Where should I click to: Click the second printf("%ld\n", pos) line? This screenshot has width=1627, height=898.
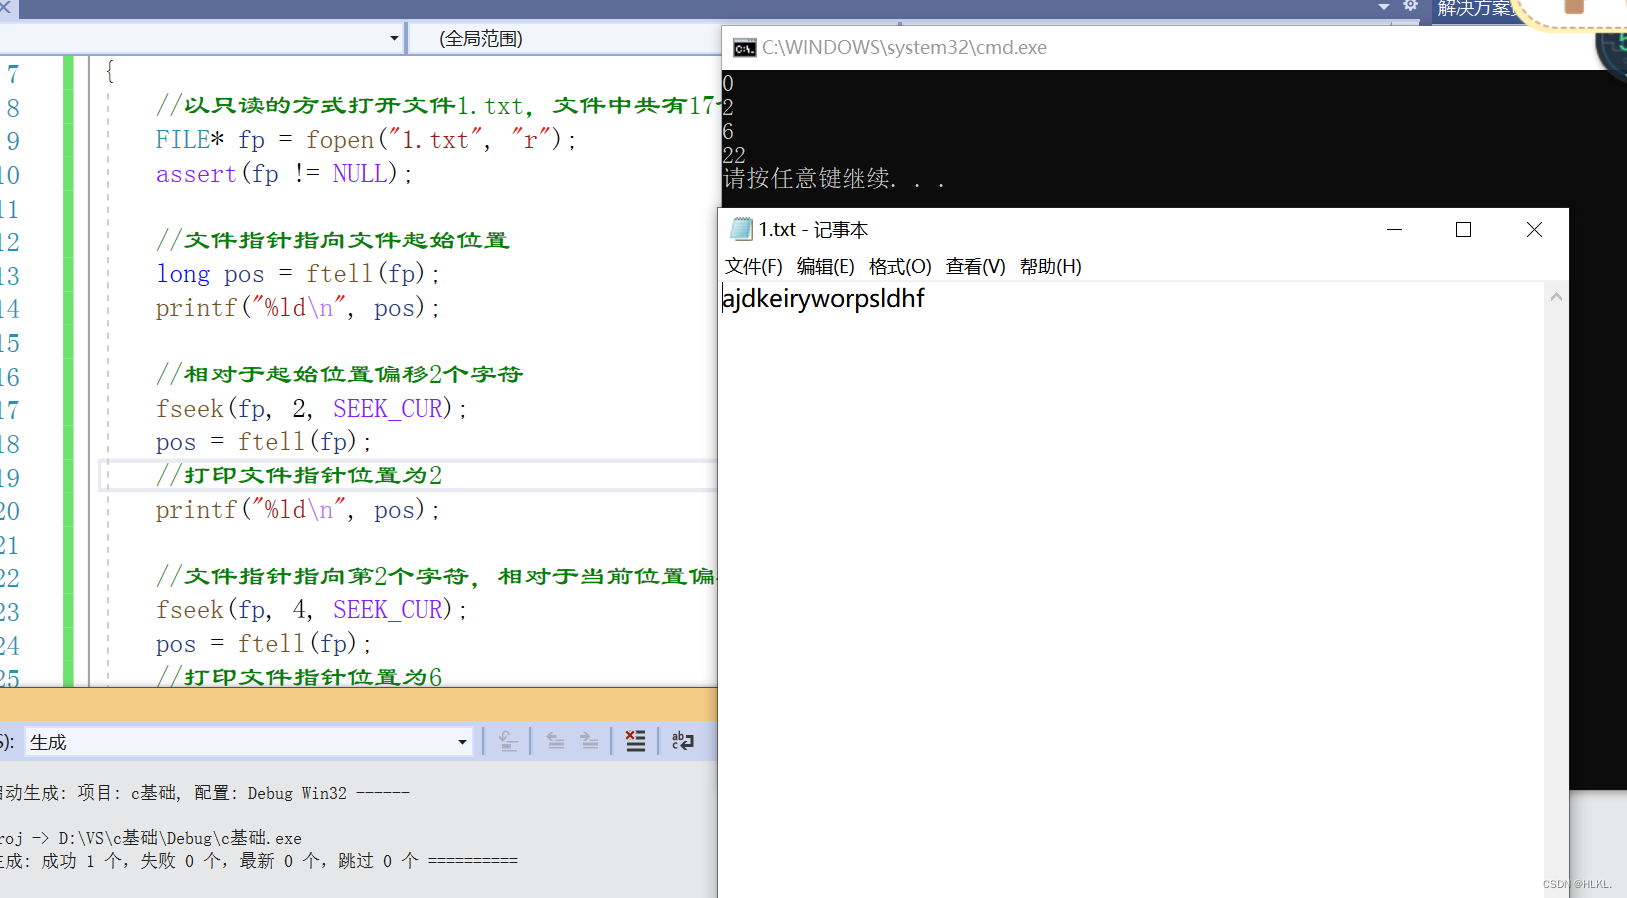tap(297, 509)
